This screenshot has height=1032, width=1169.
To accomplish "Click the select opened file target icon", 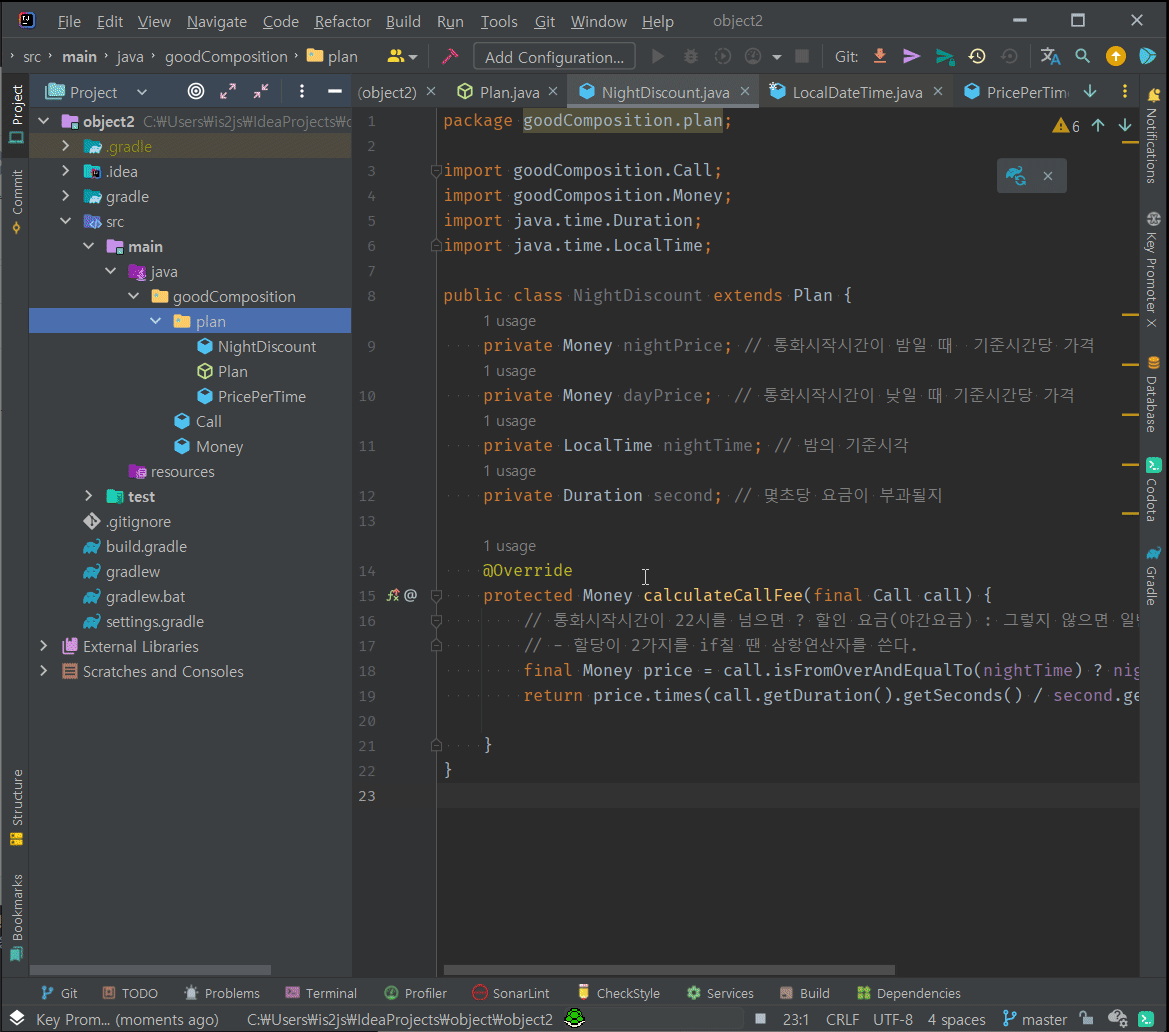I will pos(196,92).
